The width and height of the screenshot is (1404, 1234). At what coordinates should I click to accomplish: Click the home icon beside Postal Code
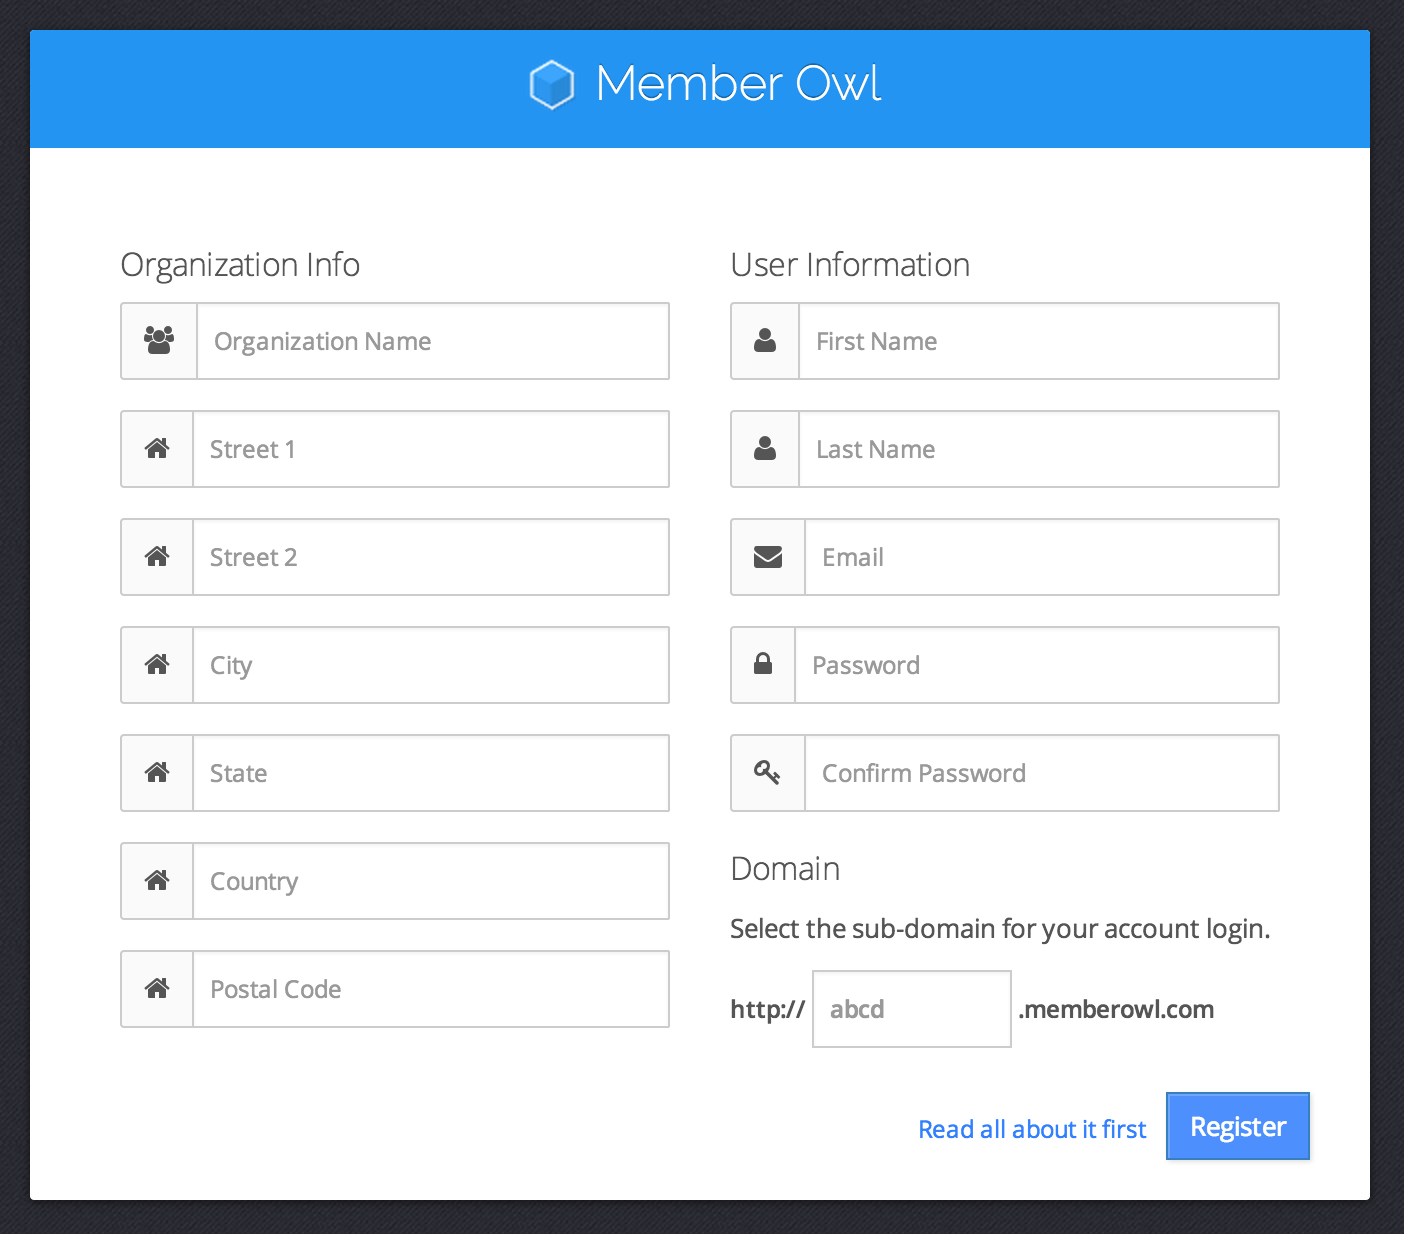(157, 989)
